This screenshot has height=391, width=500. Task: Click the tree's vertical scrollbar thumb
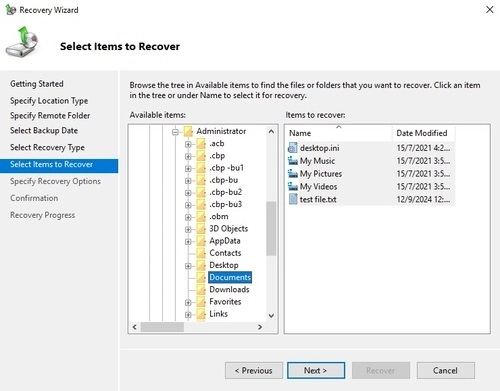(x=271, y=228)
